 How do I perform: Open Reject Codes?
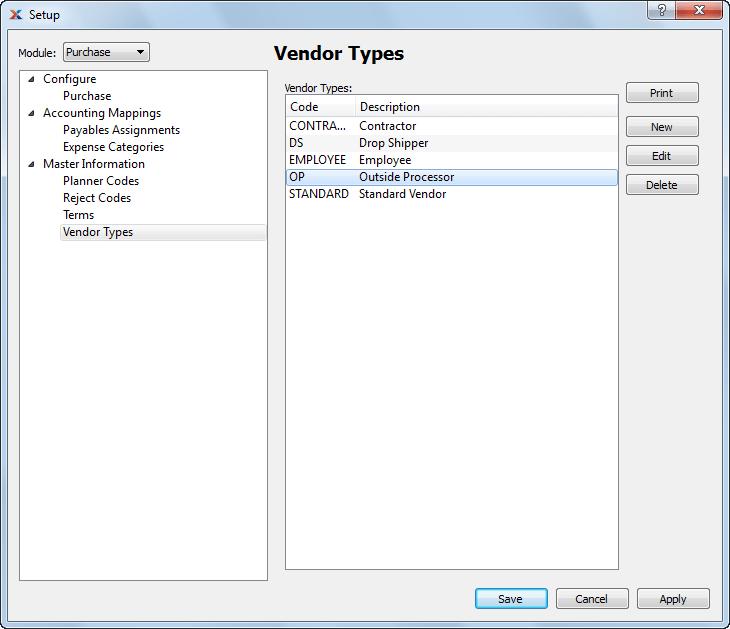pyautogui.click(x=97, y=198)
